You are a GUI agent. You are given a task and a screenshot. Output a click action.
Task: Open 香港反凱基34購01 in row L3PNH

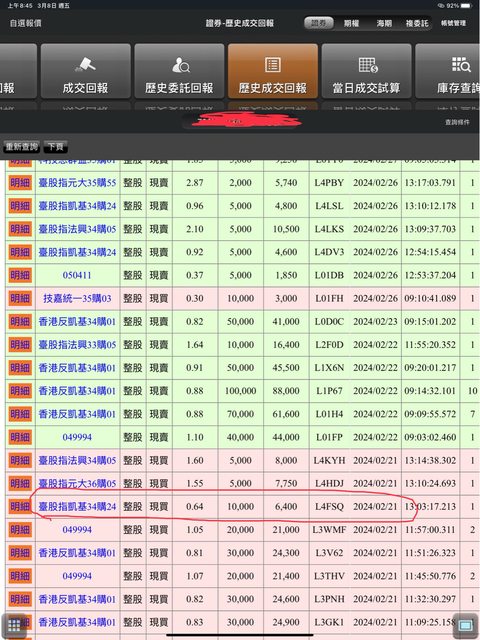click(x=77, y=599)
